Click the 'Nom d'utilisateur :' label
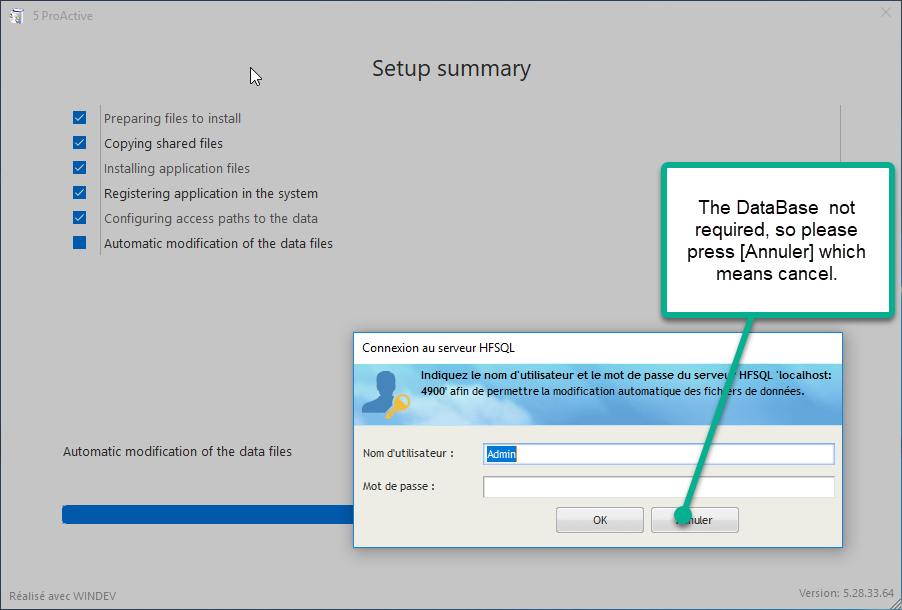 point(408,453)
